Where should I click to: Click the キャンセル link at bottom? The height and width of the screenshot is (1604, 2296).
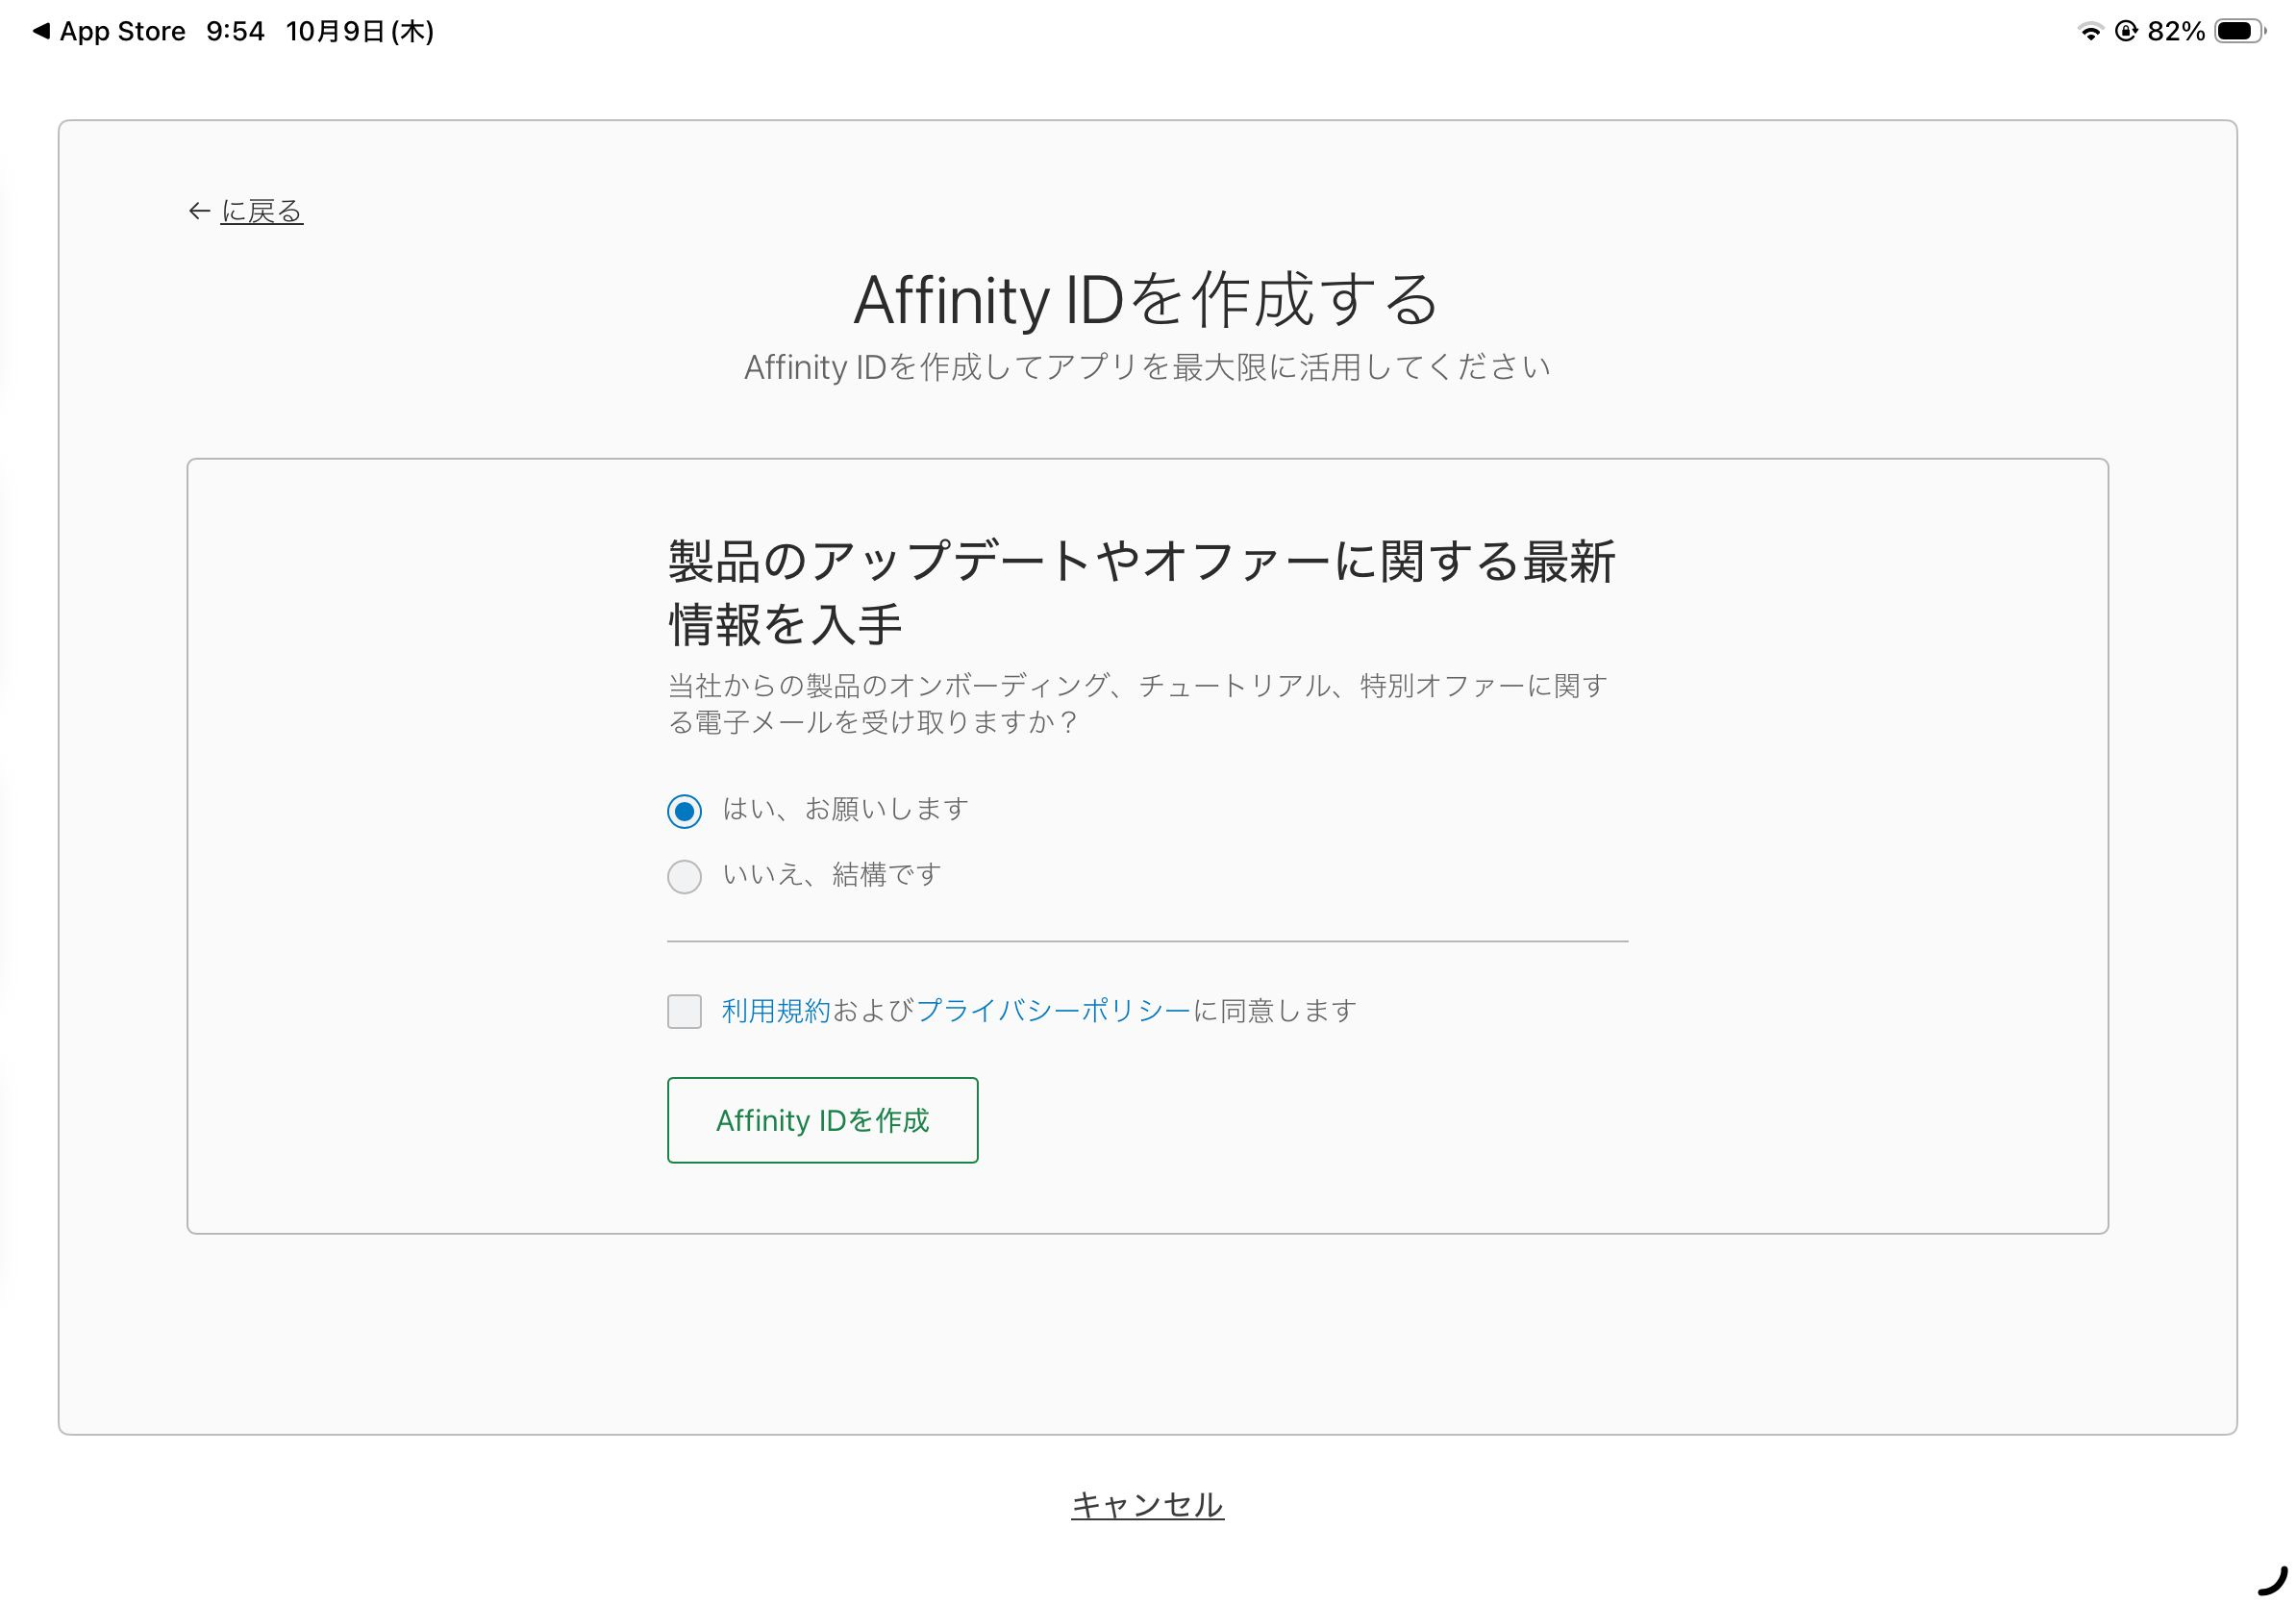pos(1147,1505)
